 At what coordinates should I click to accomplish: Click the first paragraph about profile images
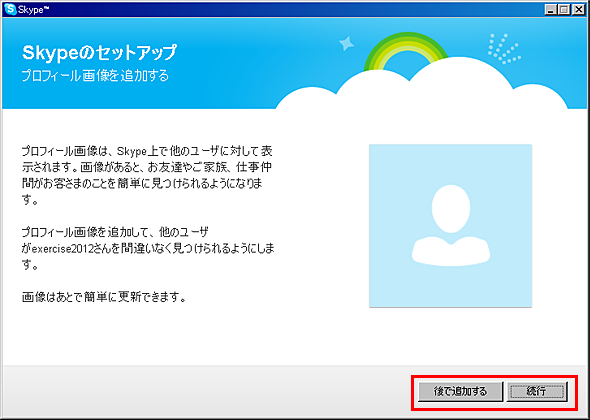[148, 175]
